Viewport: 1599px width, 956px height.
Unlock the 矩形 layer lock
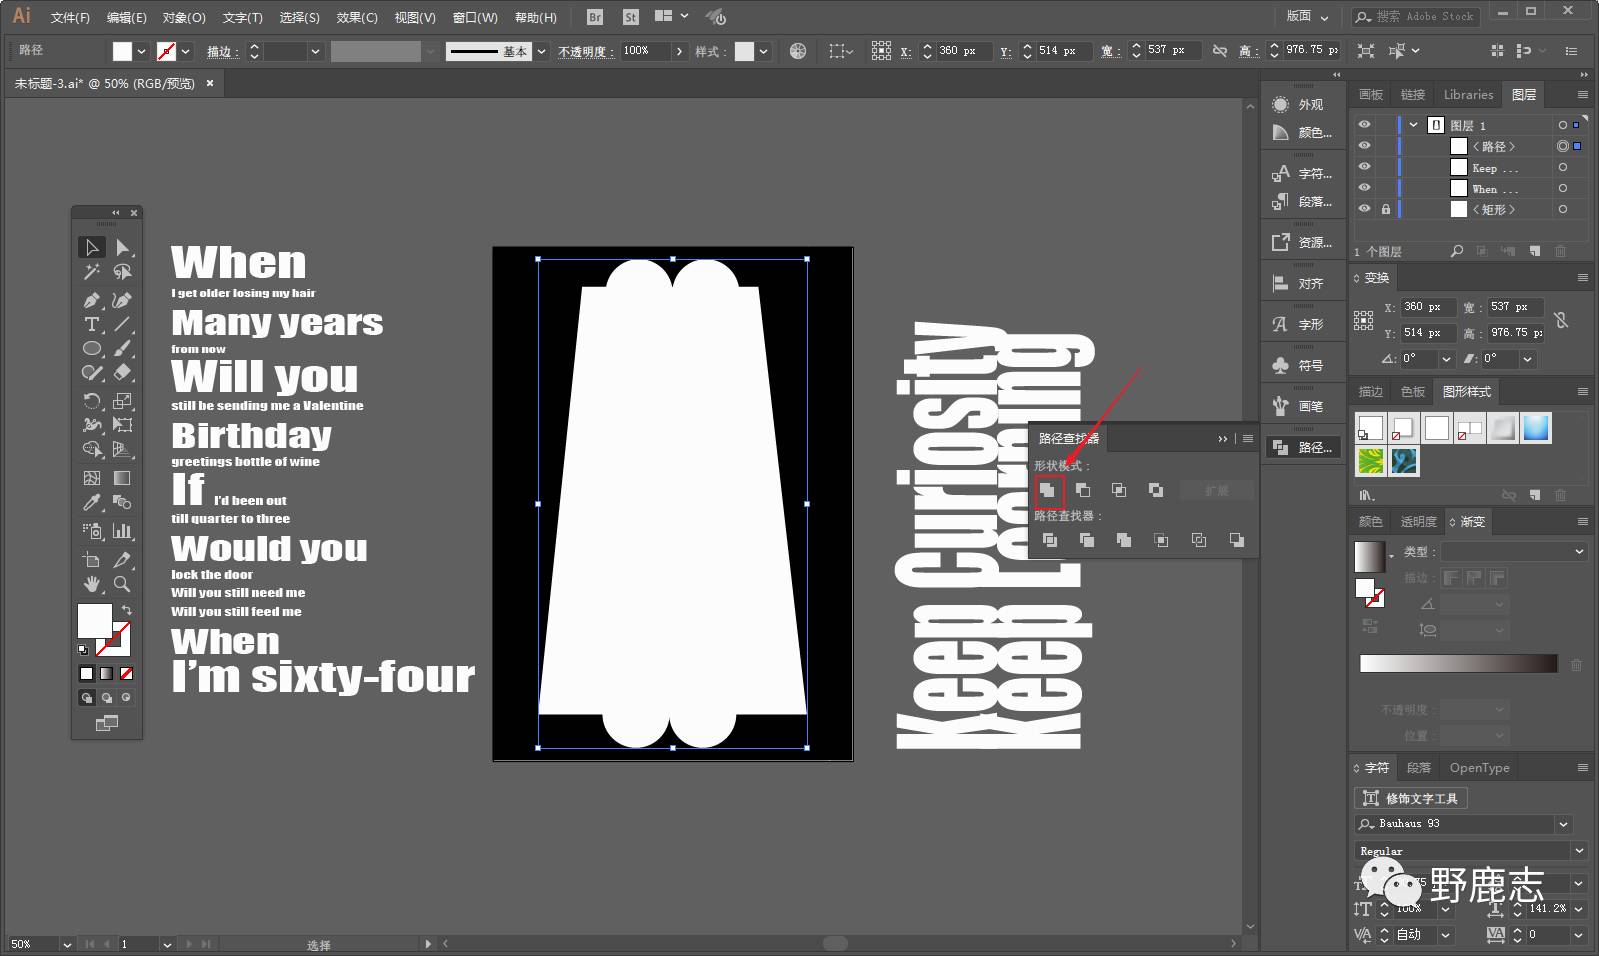coord(1385,209)
